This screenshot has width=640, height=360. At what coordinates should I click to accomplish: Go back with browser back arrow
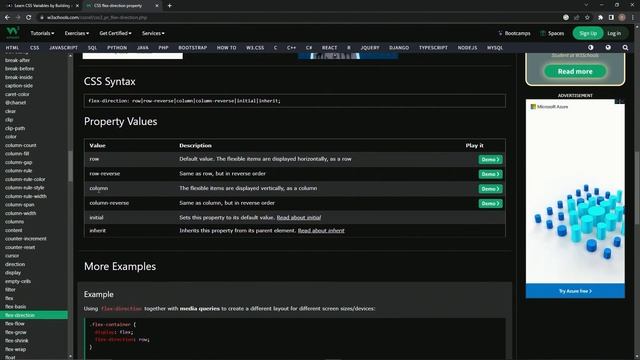tap(7, 18)
